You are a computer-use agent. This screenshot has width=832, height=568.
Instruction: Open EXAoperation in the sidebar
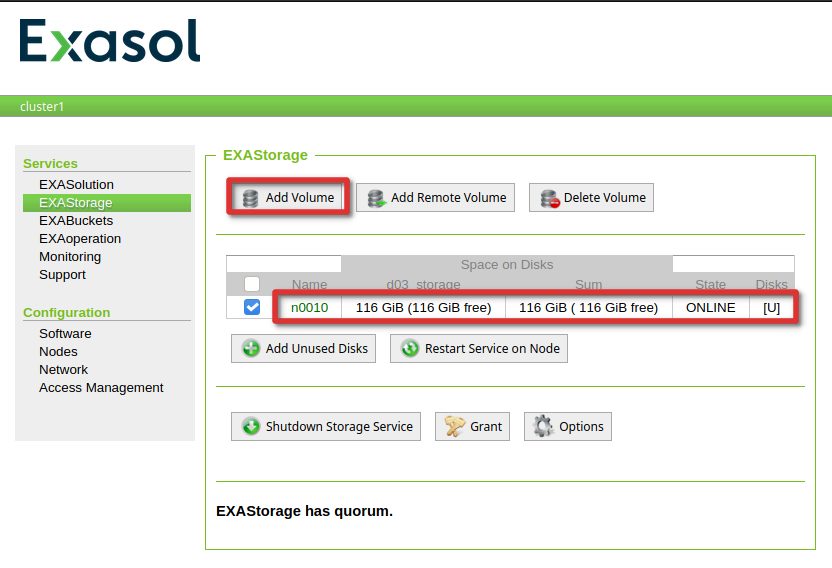point(80,238)
